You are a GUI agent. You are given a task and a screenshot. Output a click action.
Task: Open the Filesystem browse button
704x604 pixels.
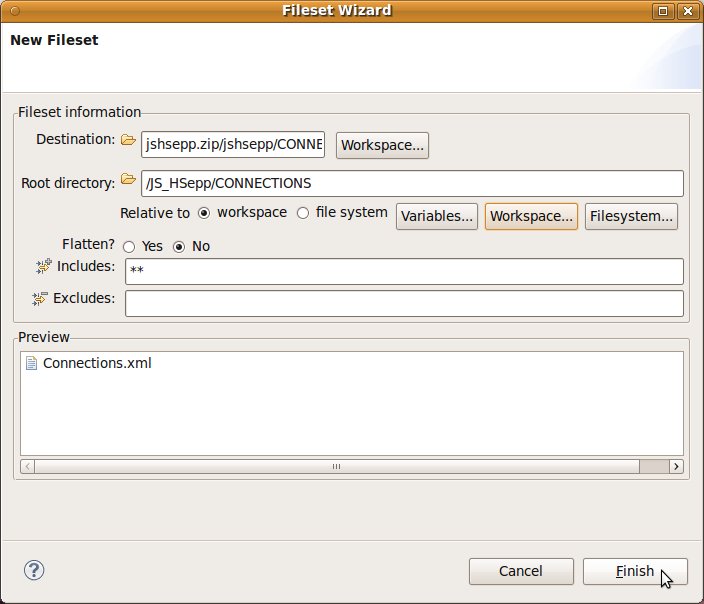pyautogui.click(x=632, y=216)
